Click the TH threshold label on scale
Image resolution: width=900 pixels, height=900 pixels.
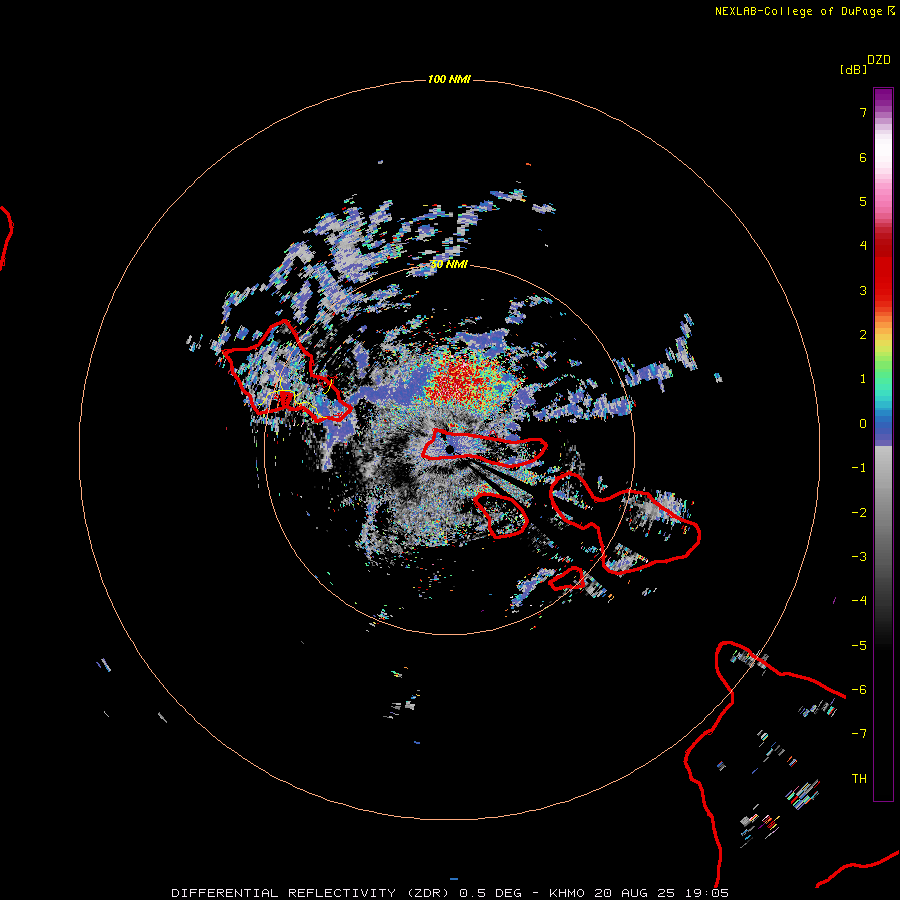(x=859, y=779)
